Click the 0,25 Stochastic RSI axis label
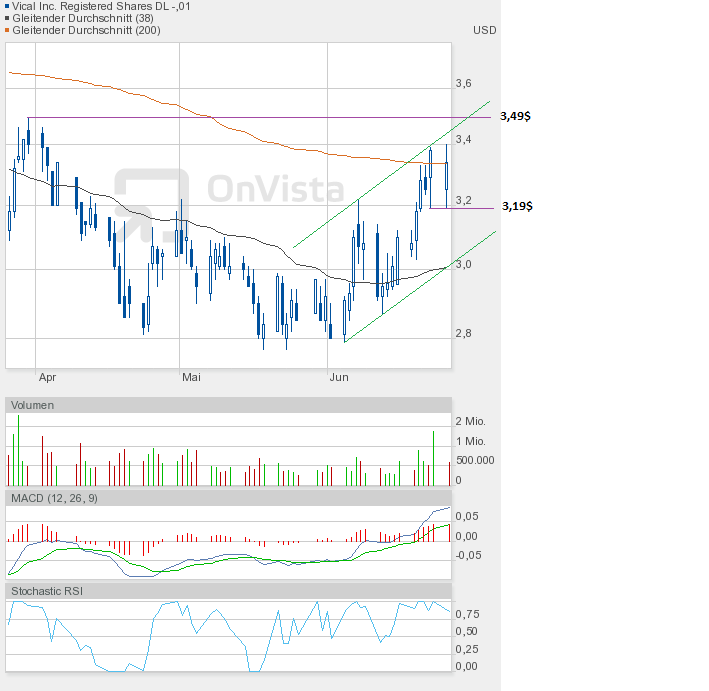 point(467,649)
